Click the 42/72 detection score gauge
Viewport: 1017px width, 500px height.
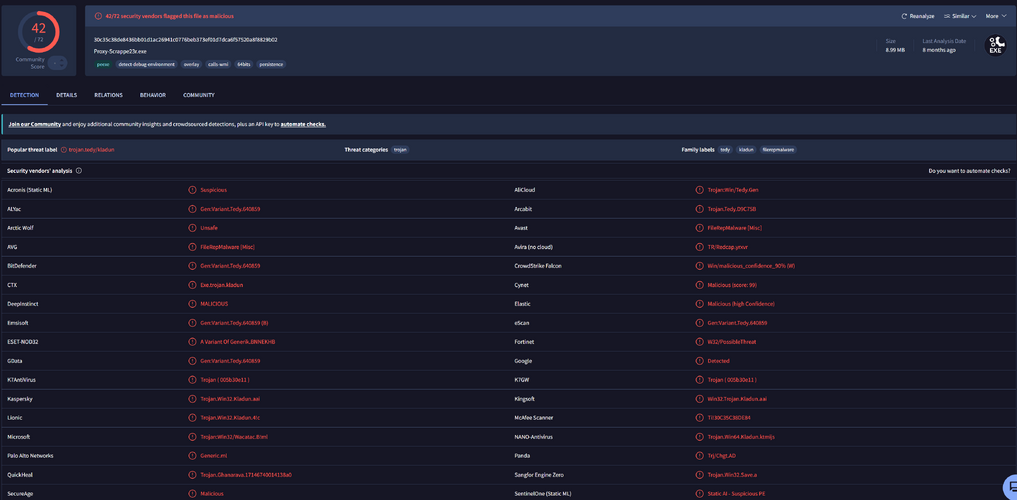pyautogui.click(x=39, y=31)
